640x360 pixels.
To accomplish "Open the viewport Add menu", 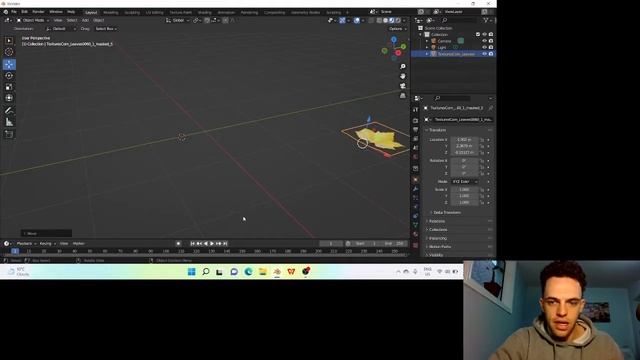I will click(x=85, y=20).
